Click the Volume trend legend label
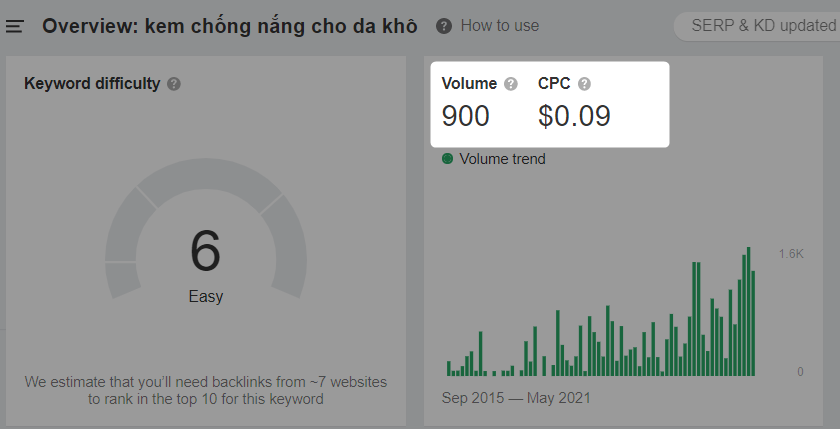Image resolution: width=840 pixels, height=429 pixels. click(502, 159)
